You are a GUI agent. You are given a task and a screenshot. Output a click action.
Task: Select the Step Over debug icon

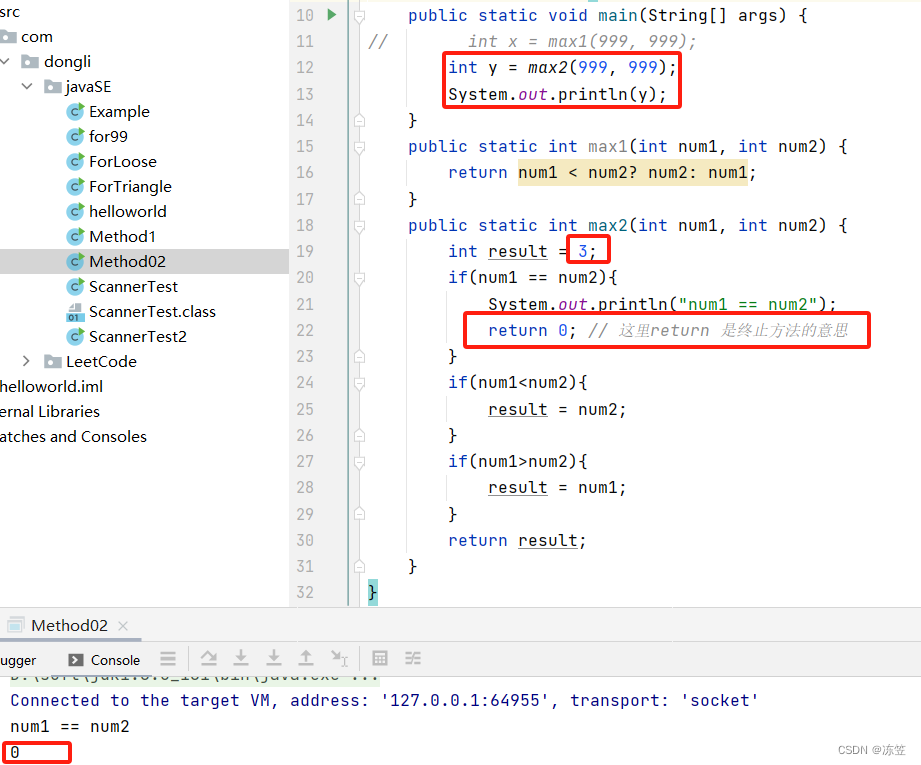coord(209,658)
